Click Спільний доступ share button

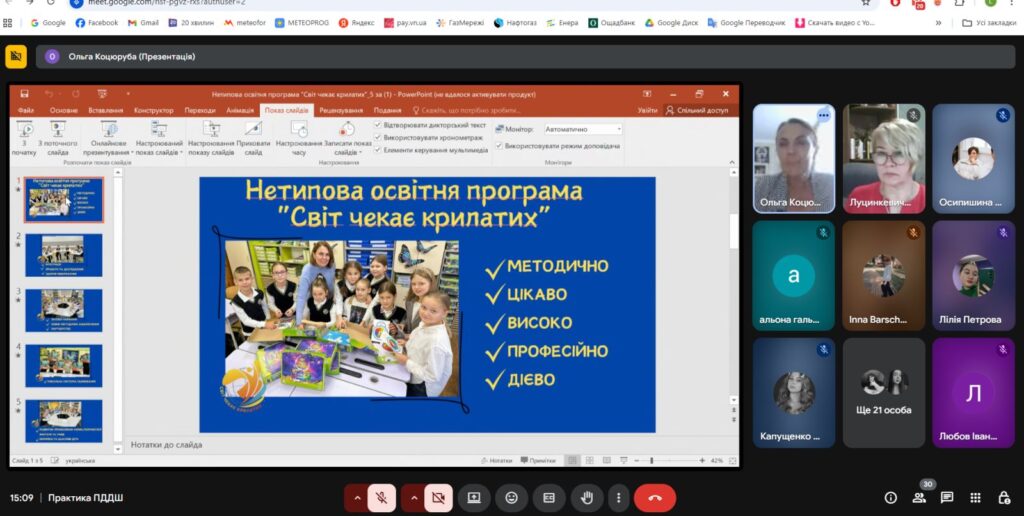697,110
